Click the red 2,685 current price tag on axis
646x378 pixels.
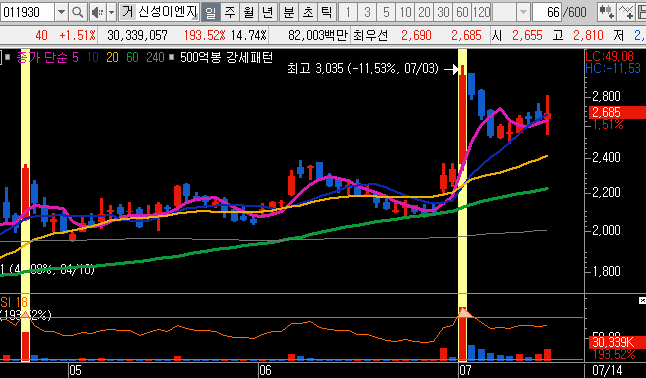click(617, 112)
